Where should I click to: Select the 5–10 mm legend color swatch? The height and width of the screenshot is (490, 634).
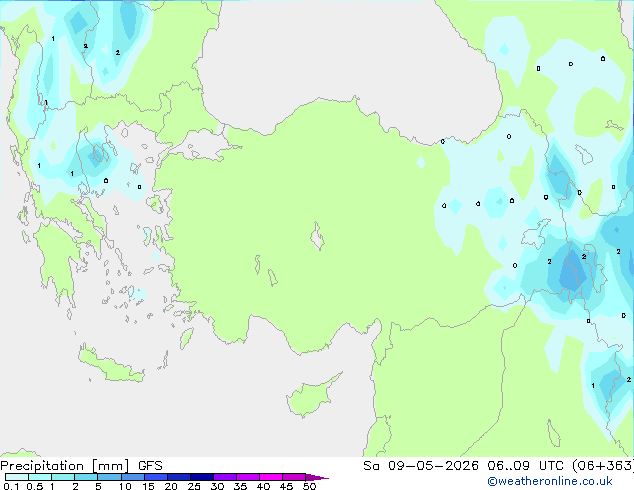coord(109,477)
